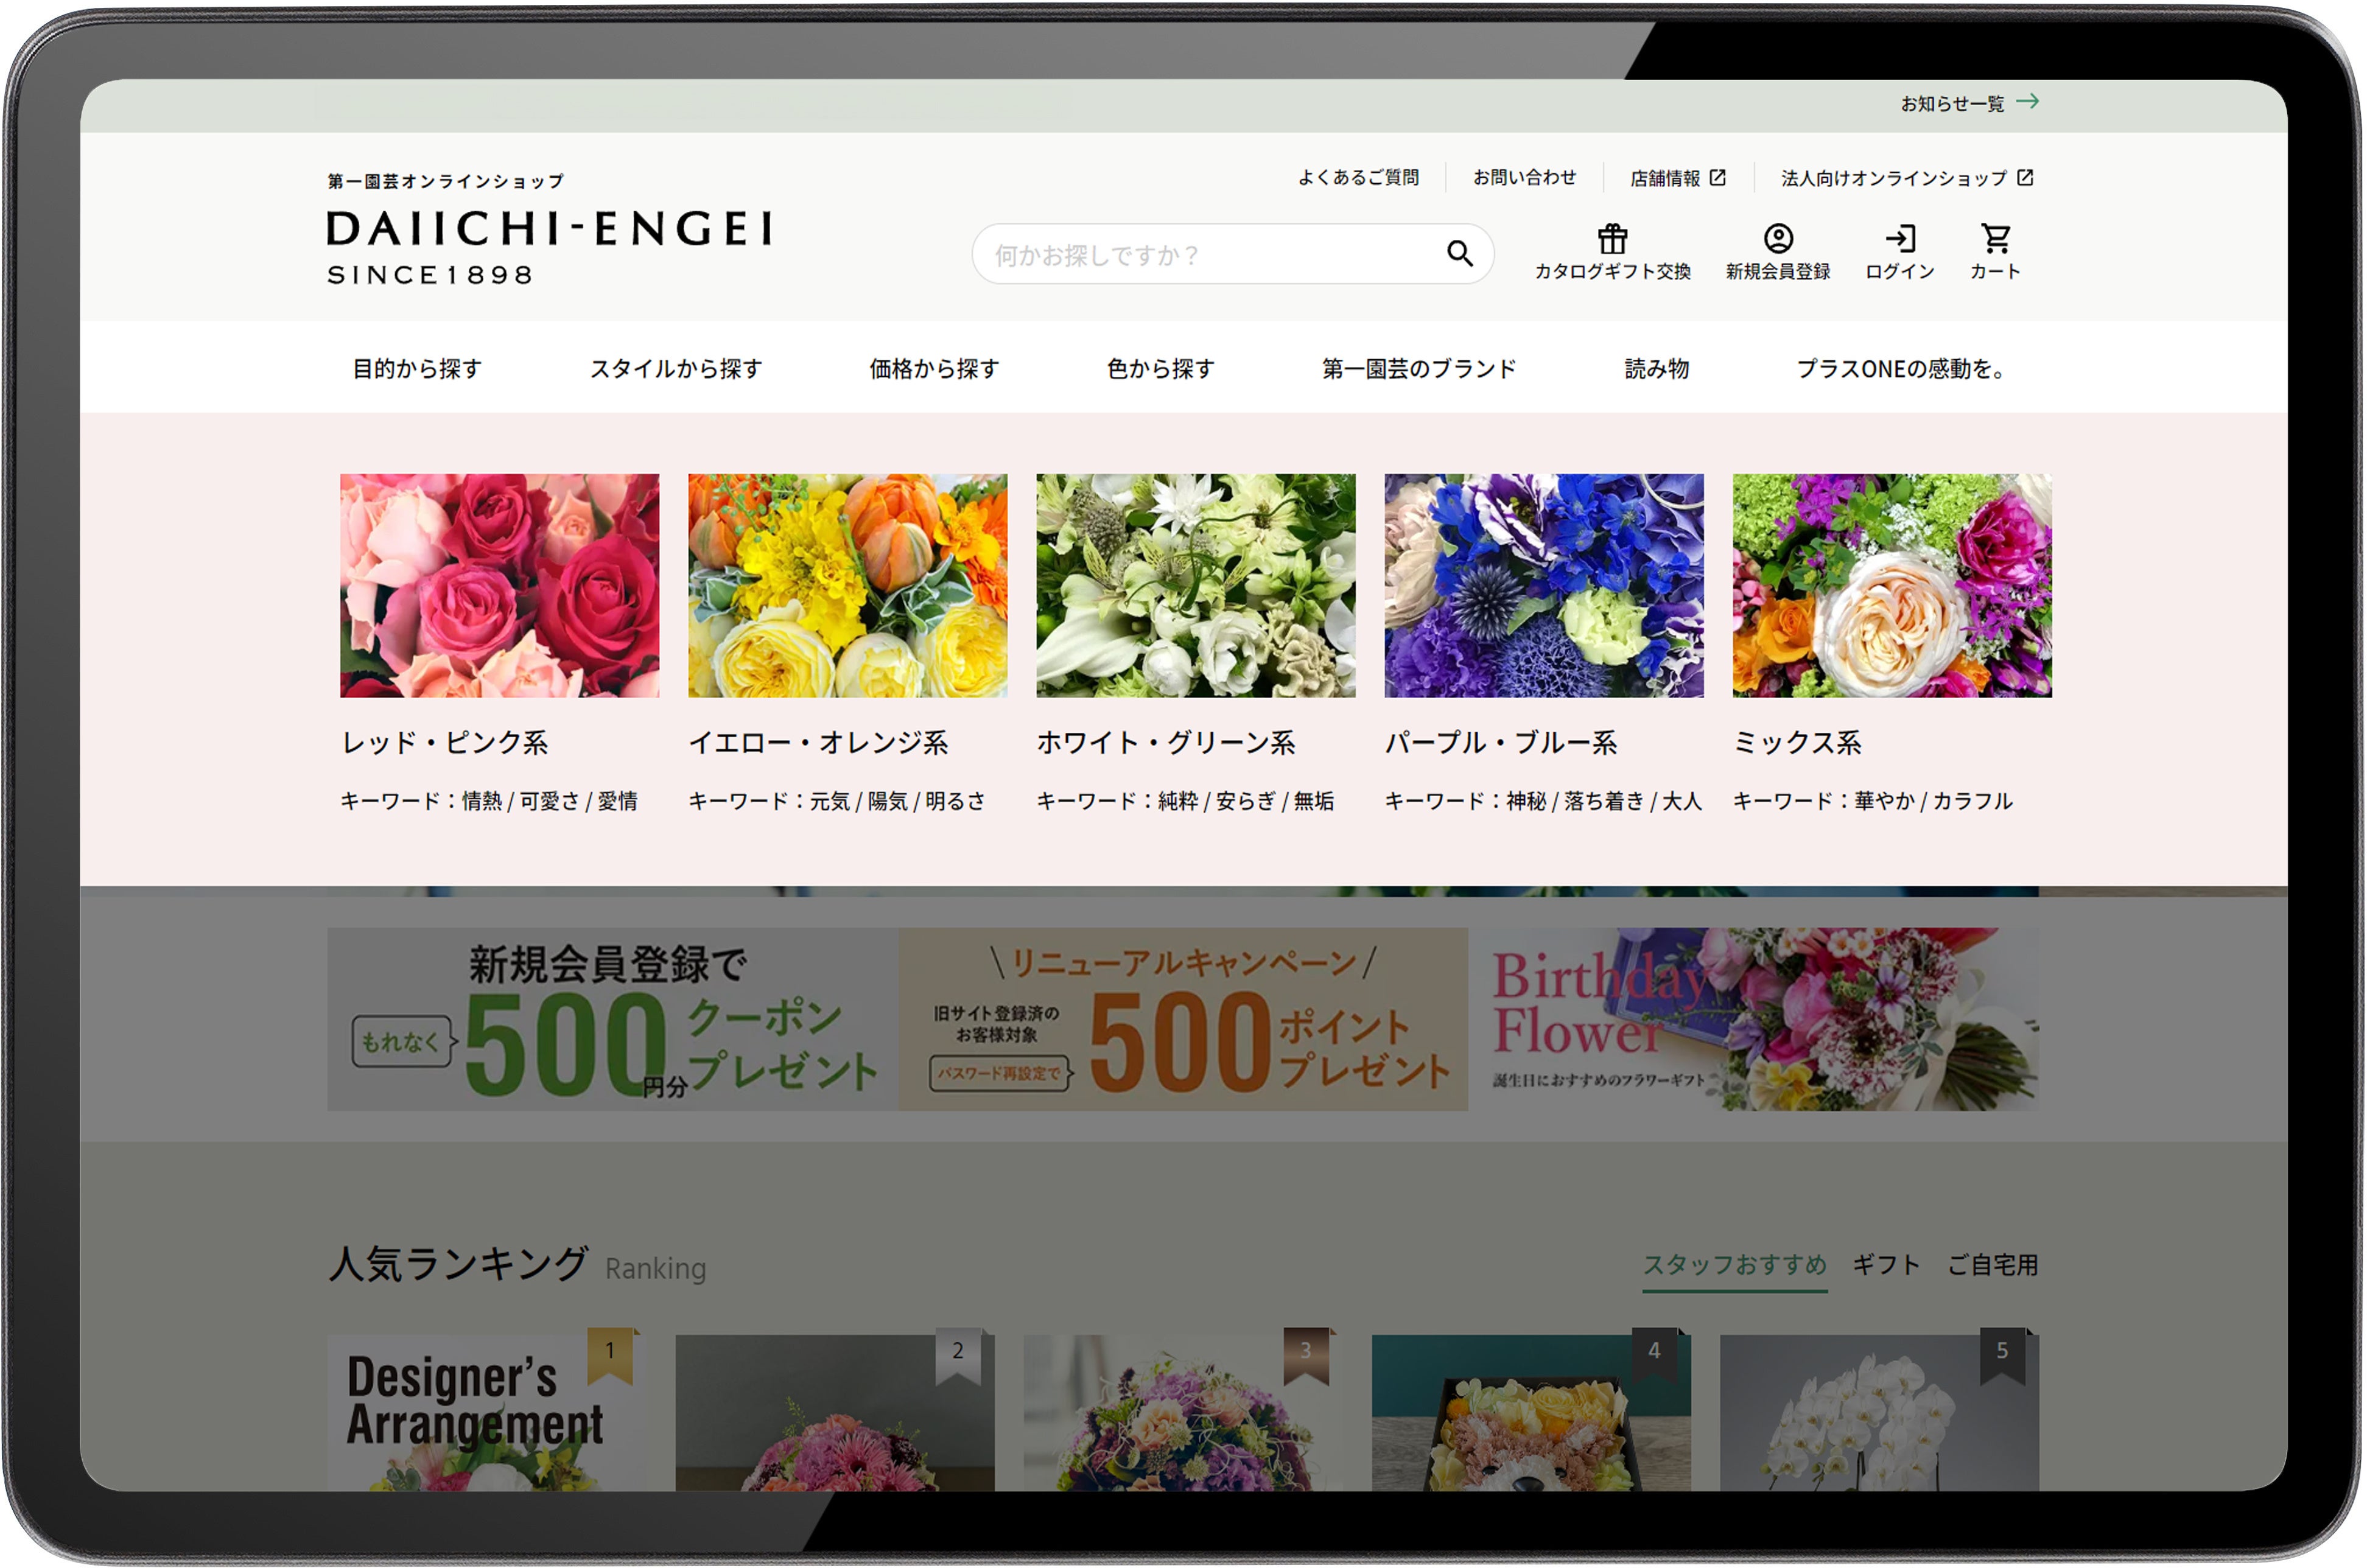Expand the スタイルから探す menu
This screenshot has width=2367, height=1568.
676,369
